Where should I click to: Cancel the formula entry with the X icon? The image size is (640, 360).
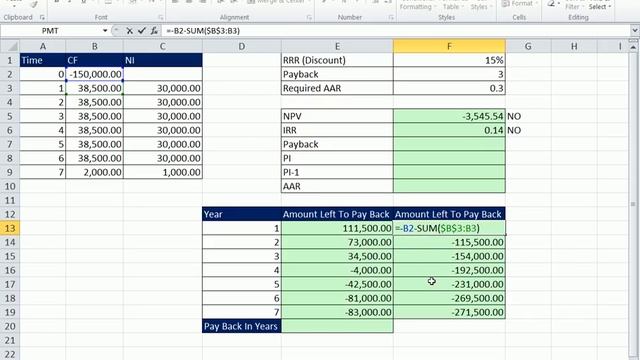click(129, 31)
